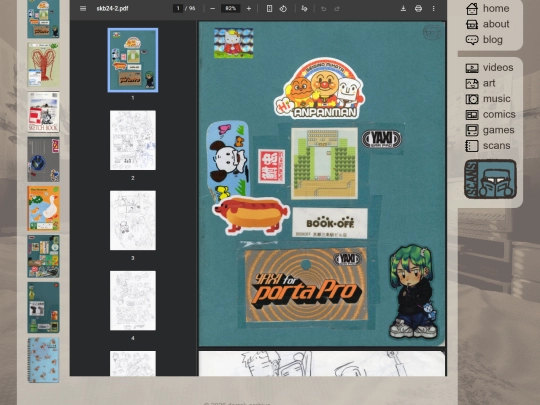
Task: Select page 2 thumbnail in PDF sidebar
Action: coord(133,140)
